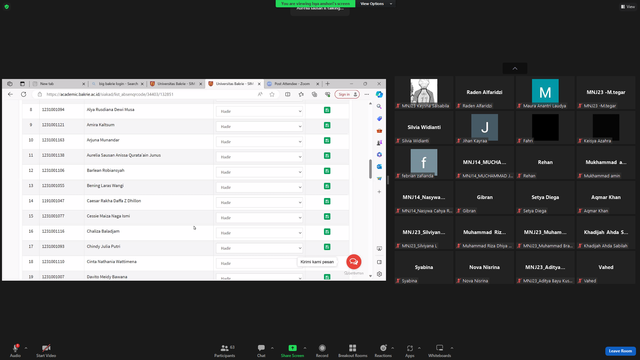Expand arrow beside Whiteboards

coord(452,348)
